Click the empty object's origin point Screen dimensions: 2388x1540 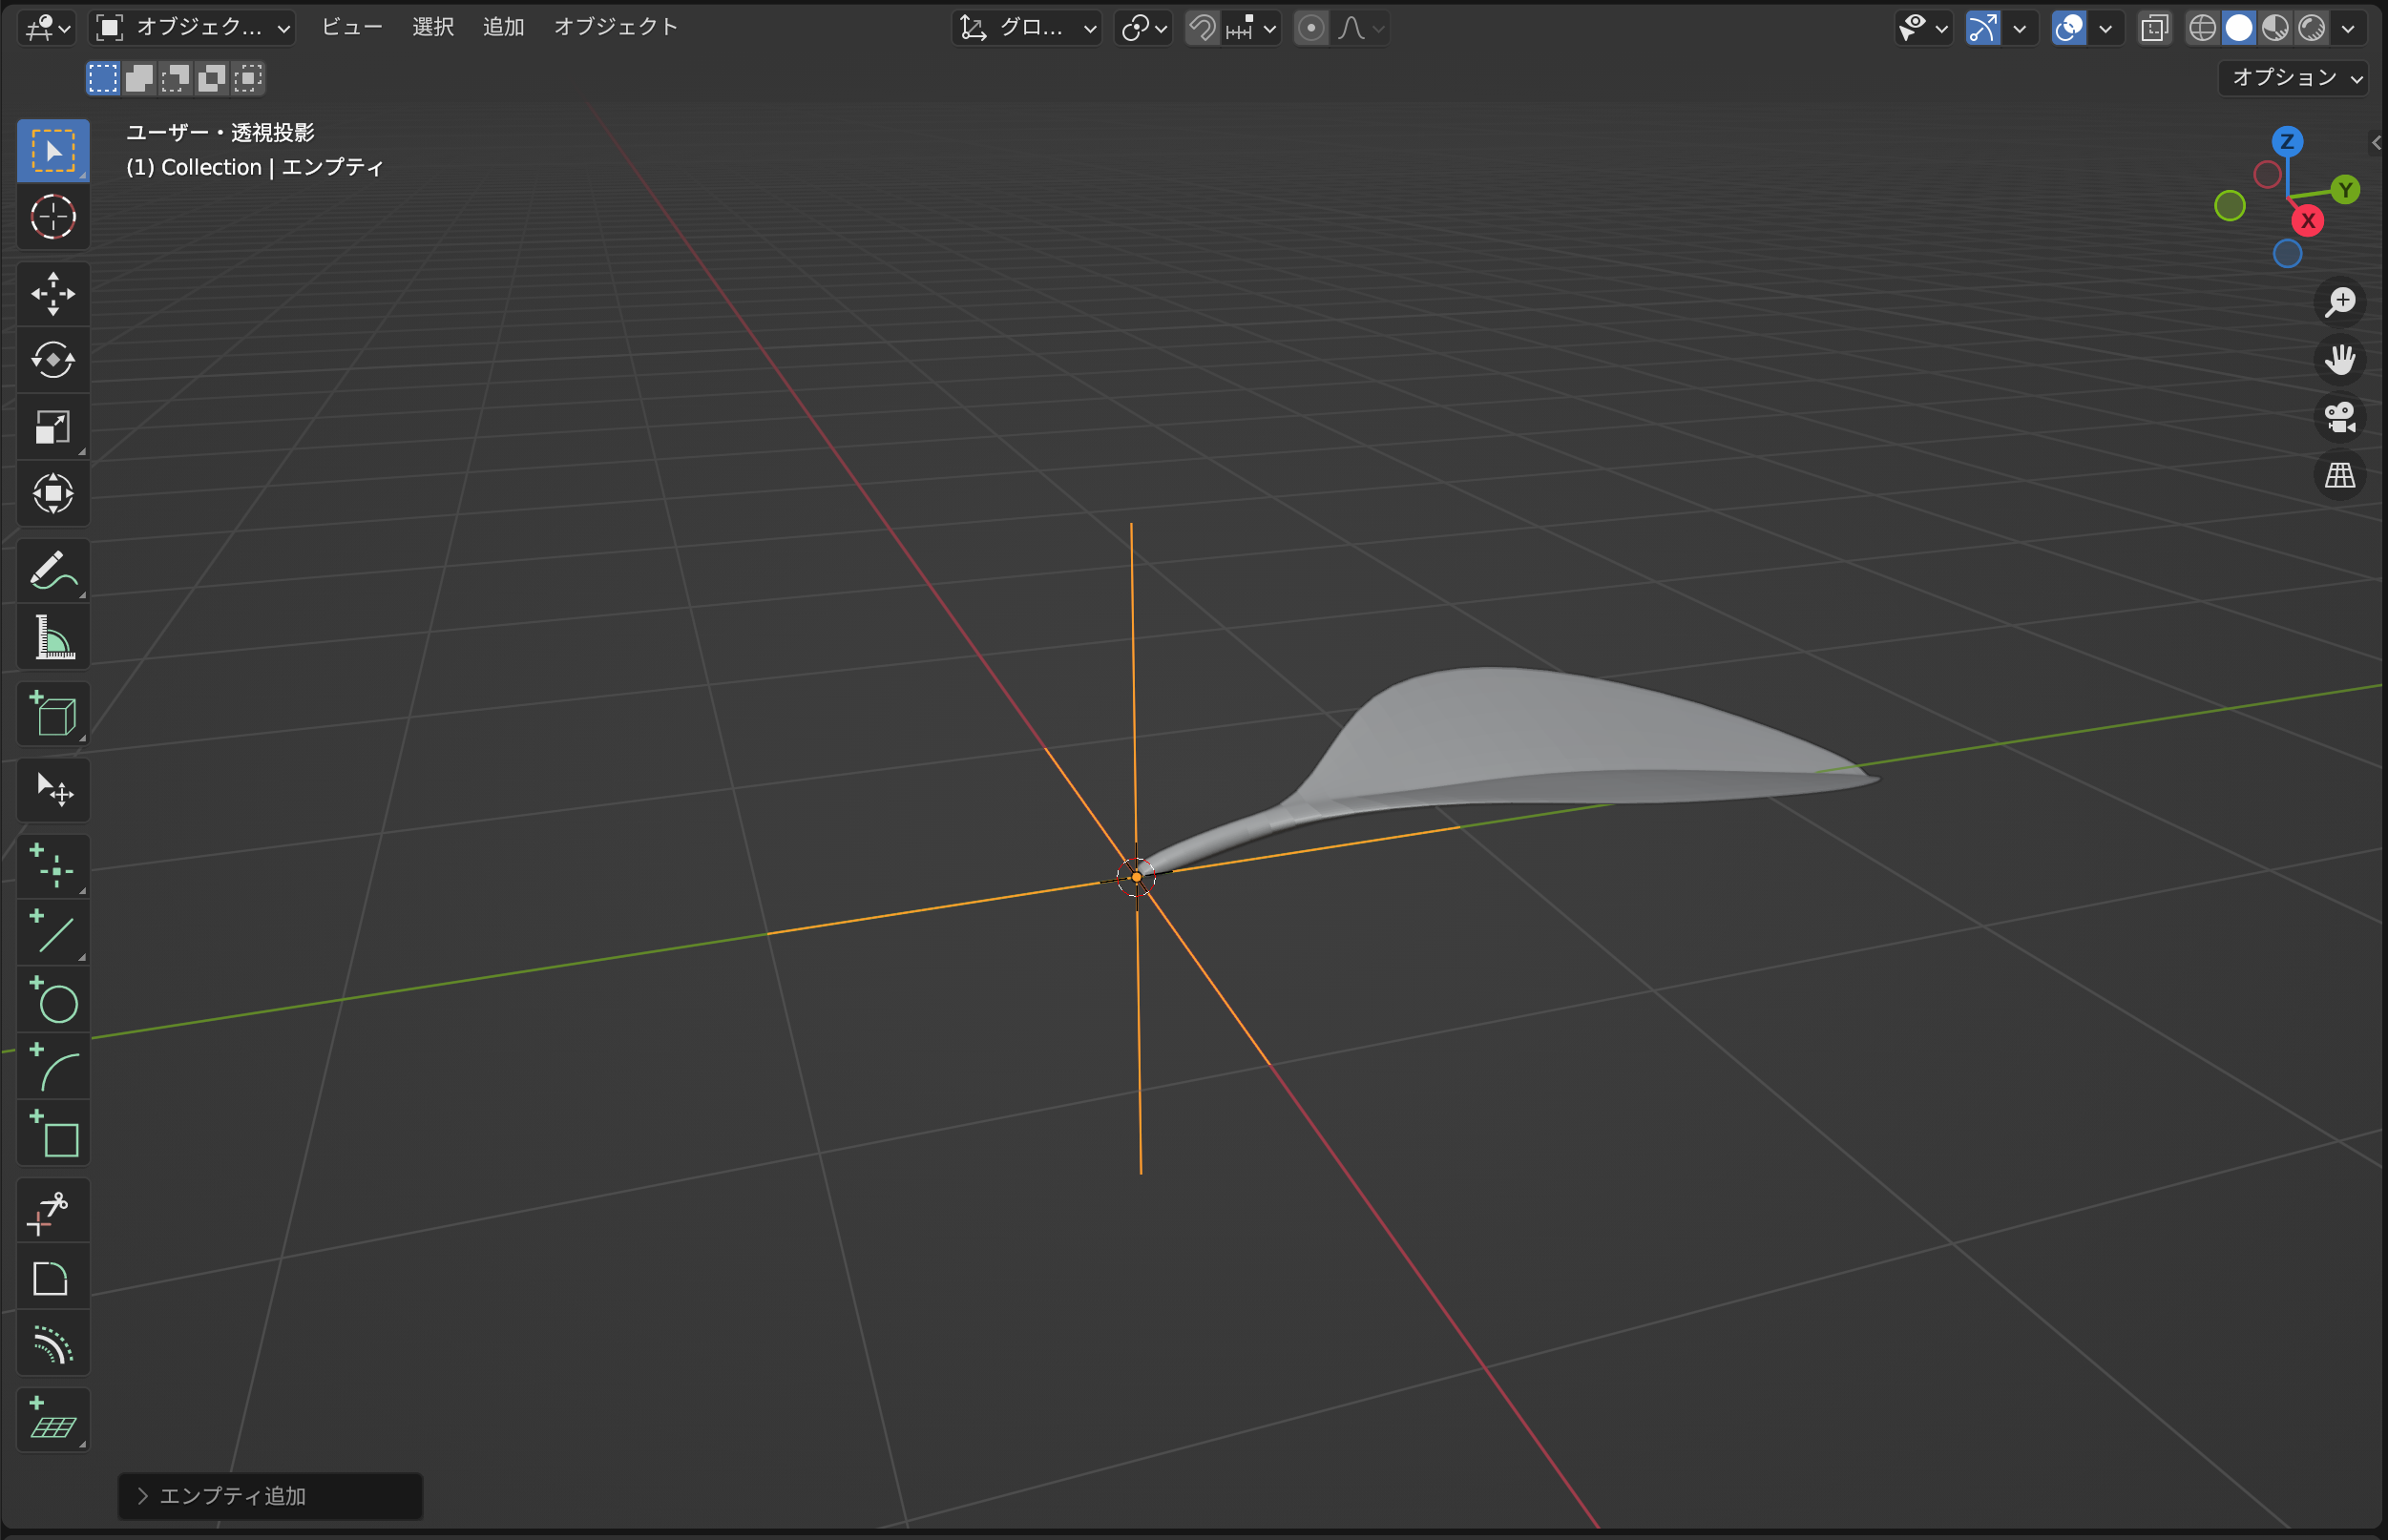tap(1136, 877)
